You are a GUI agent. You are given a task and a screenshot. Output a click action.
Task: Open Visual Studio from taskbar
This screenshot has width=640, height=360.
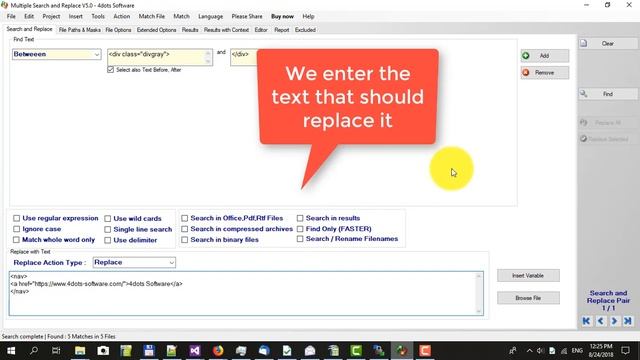[x=195, y=351]
